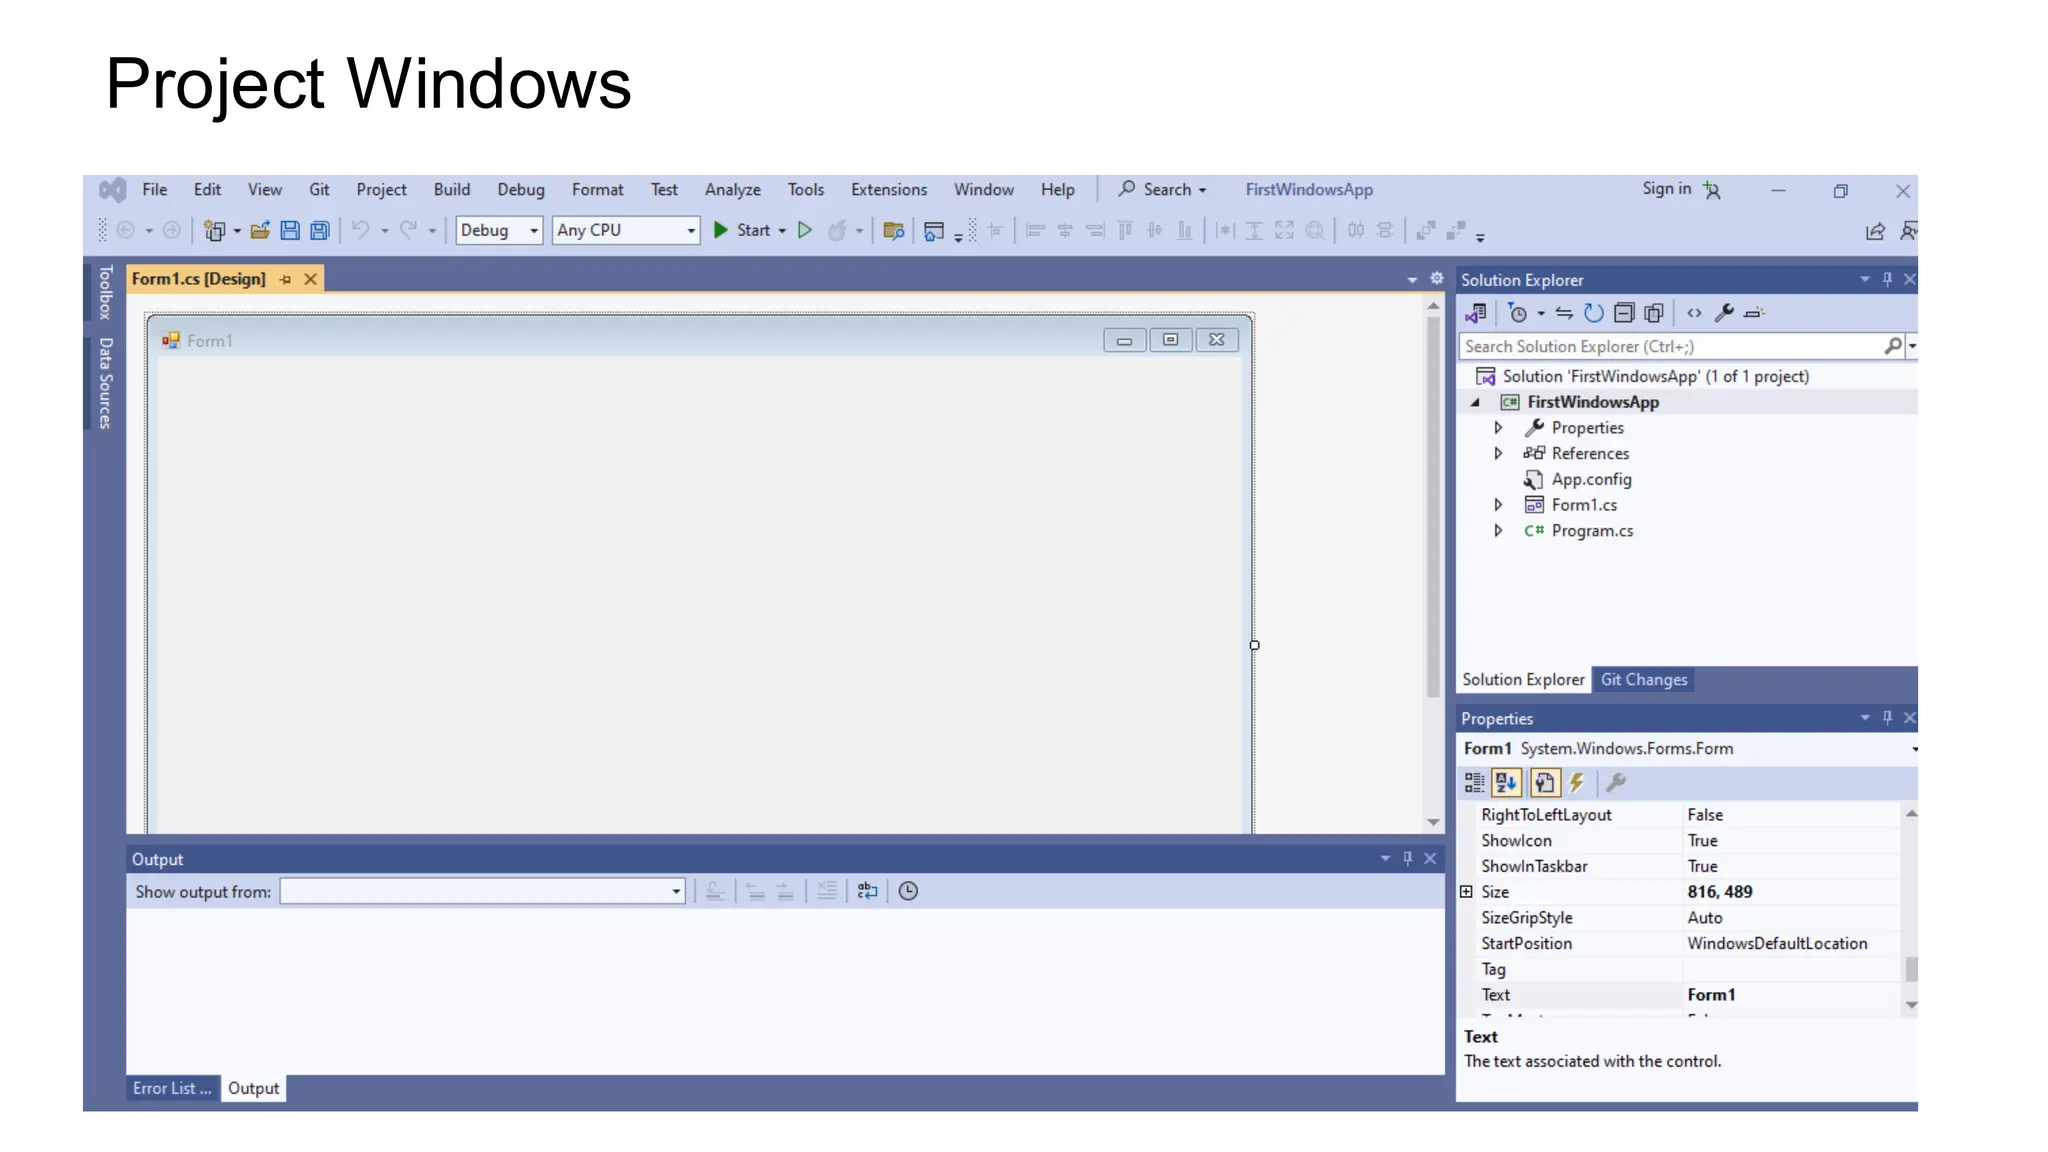Open the File menu
The image size is (2048, 1152).
(154, 190)
